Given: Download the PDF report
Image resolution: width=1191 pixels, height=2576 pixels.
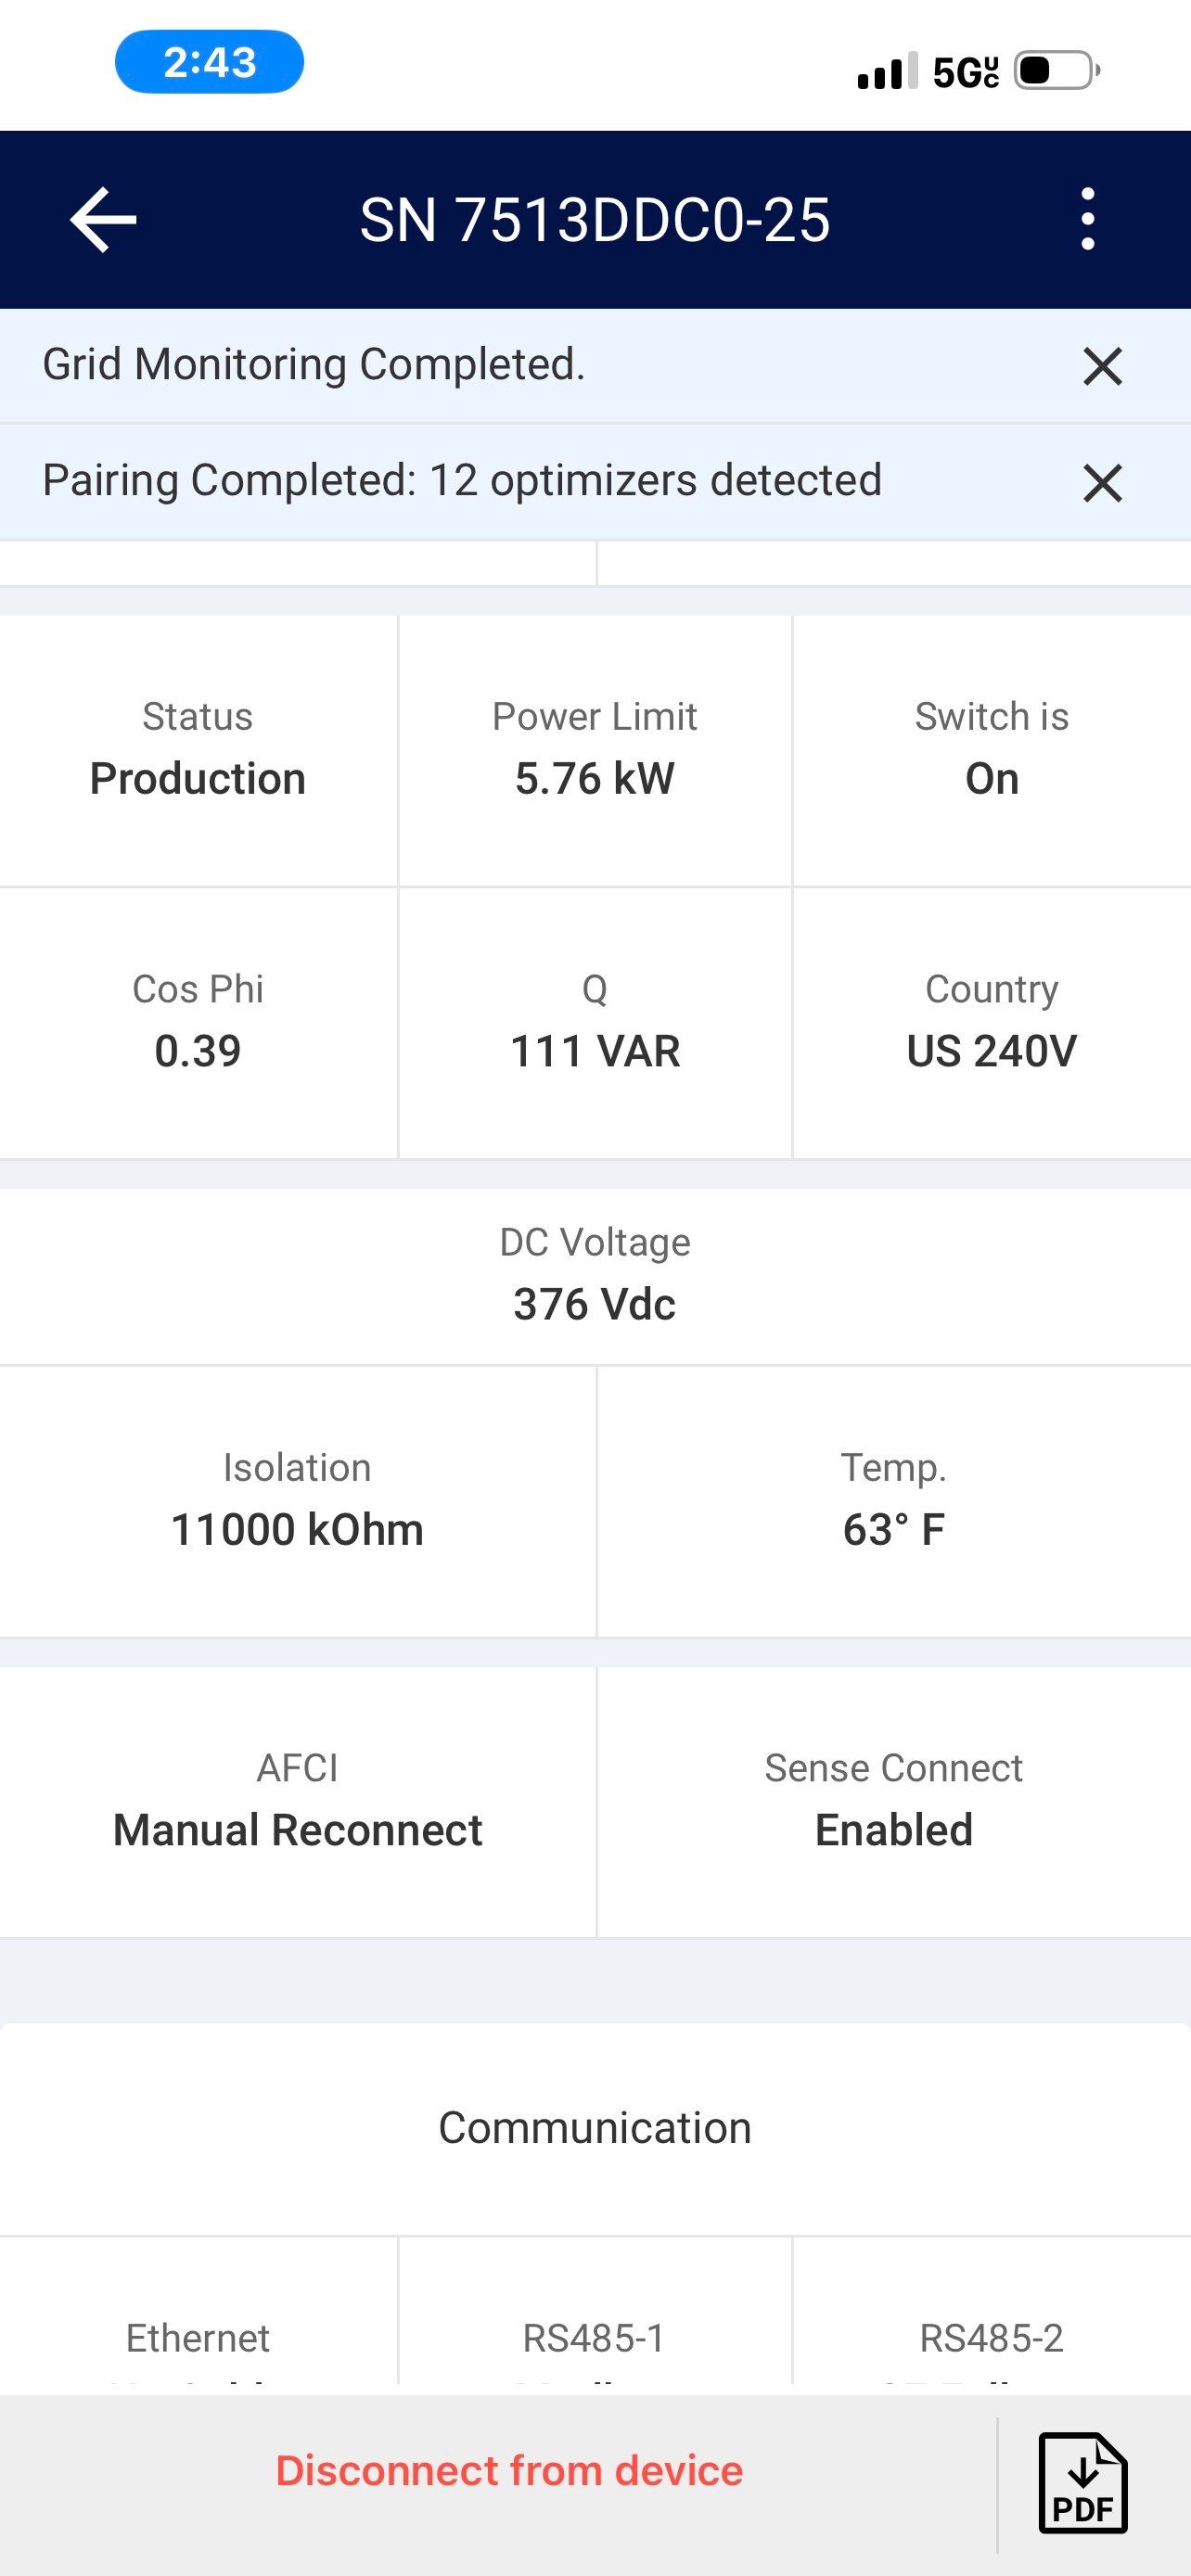Looking at the screenshot, I should [x=1083, y=2482].
